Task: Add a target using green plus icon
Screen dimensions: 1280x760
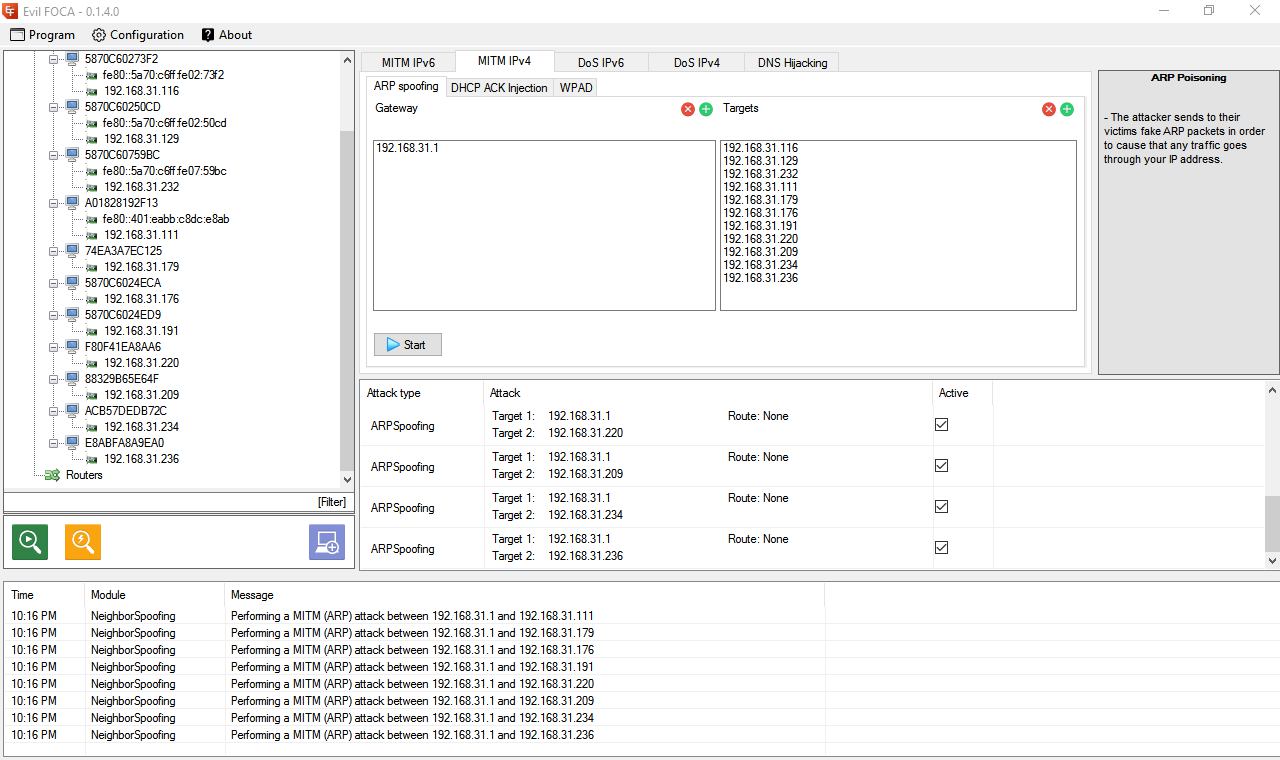Action: pyautogui.click(x=1067, y=109)
